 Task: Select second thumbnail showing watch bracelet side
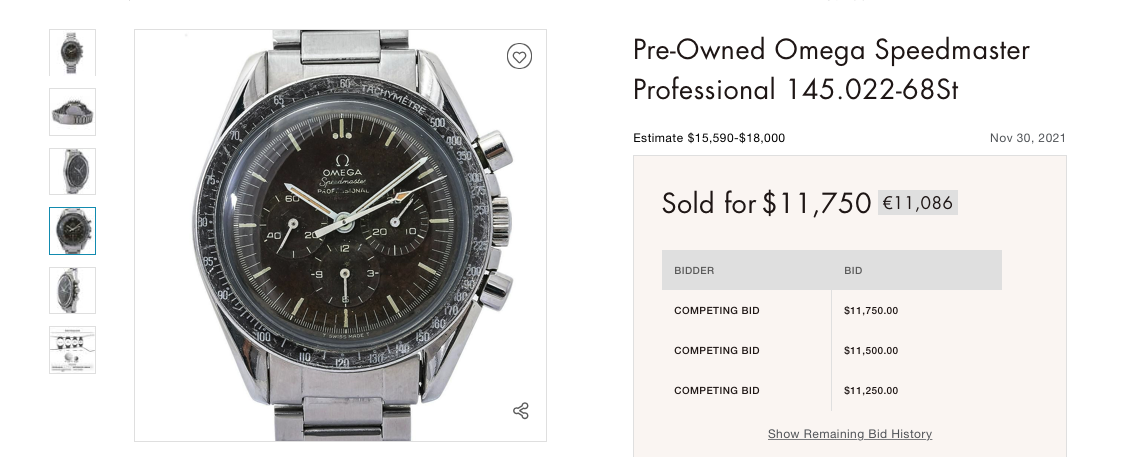pos(73,112)
